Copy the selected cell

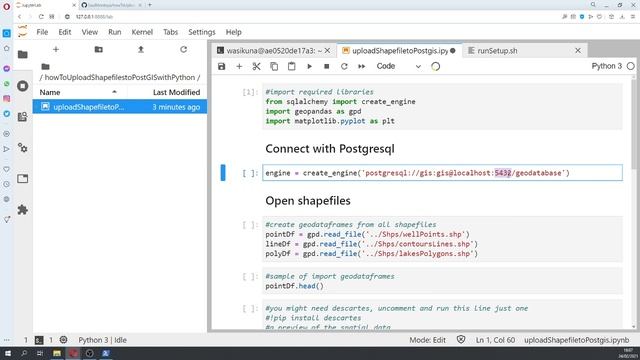tap(274, 66)
